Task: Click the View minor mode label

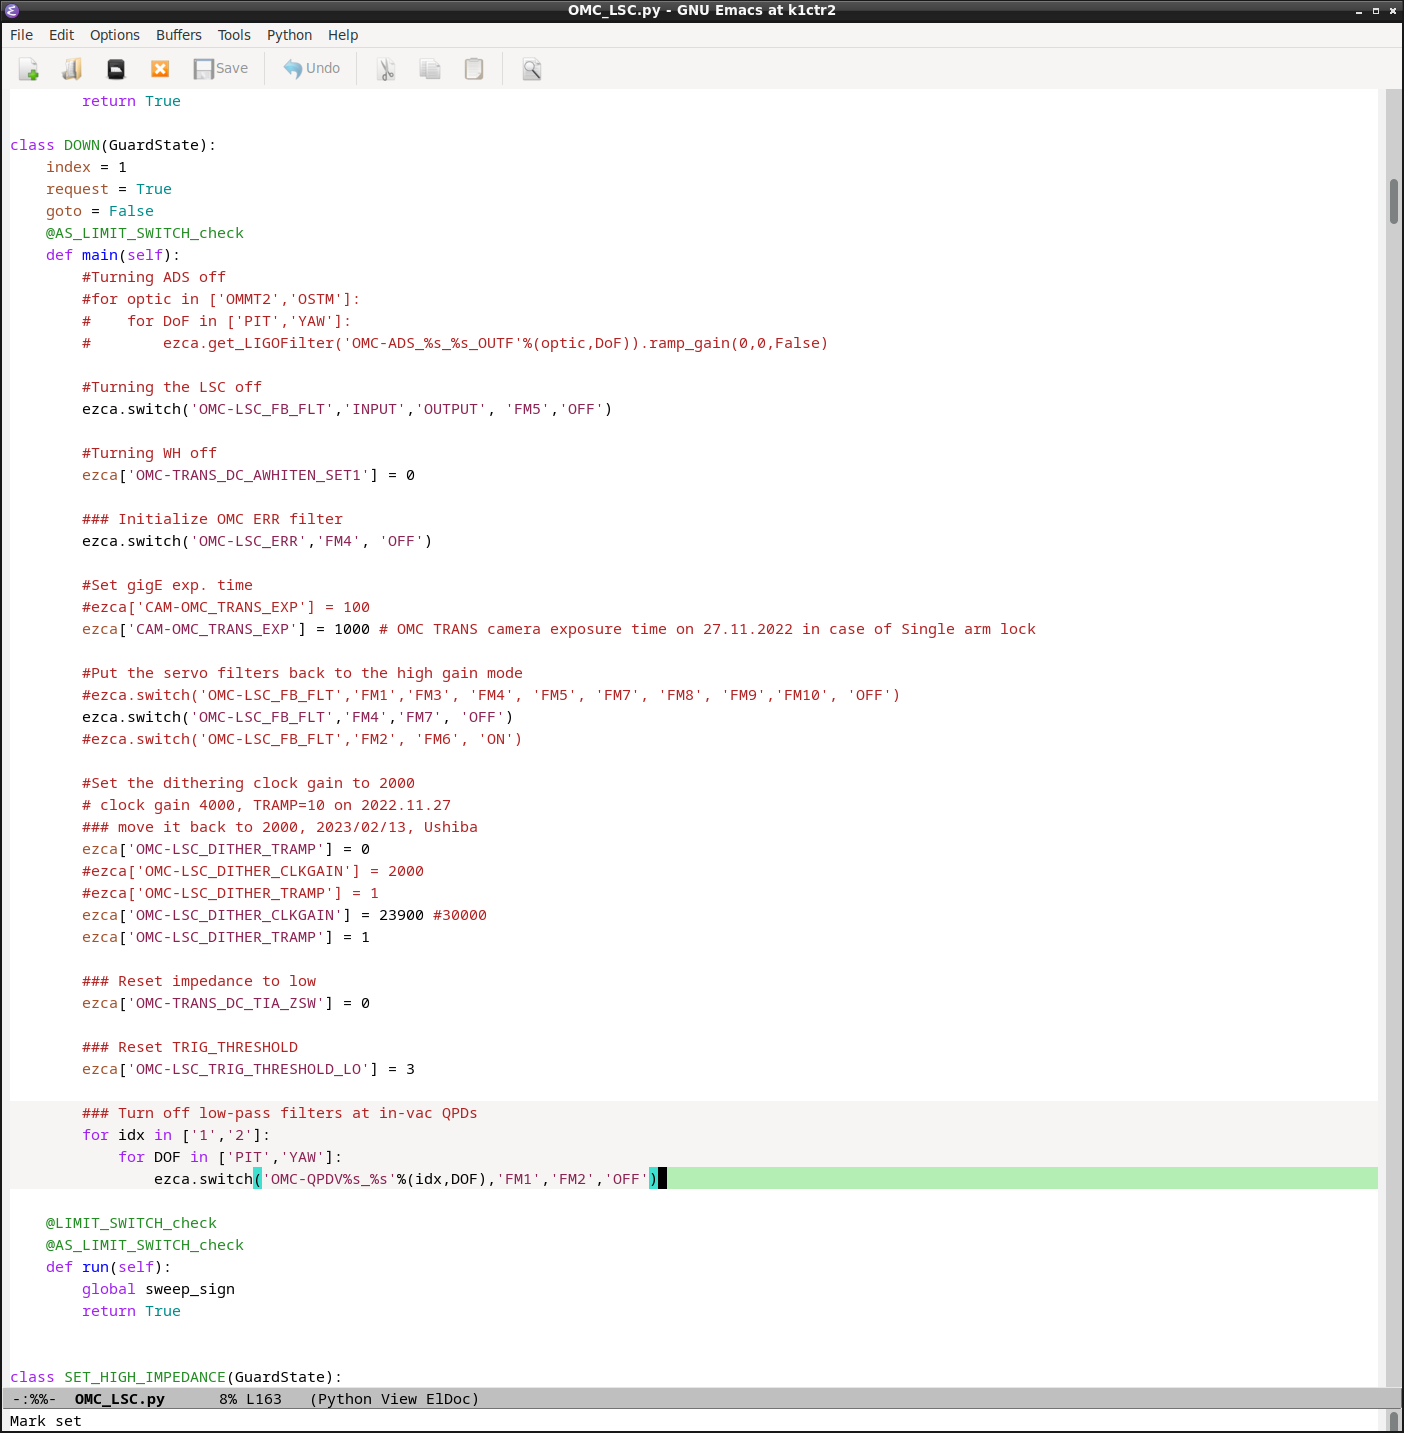Action: pyautogui.click(x=399, y=1399)
